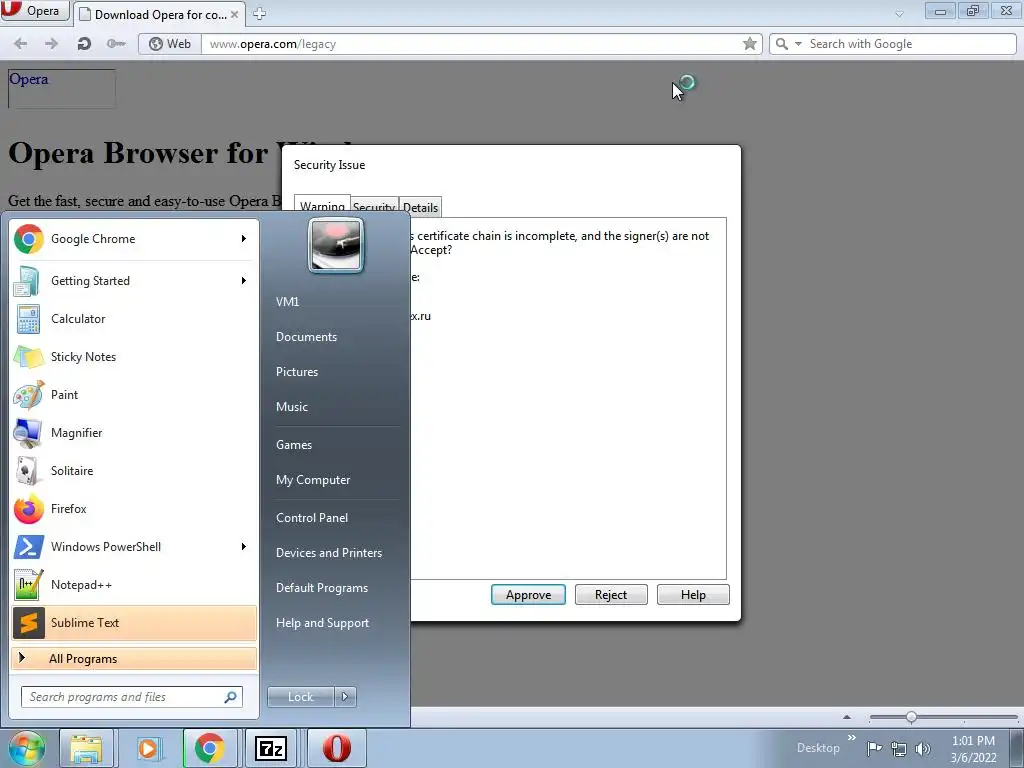Viewport: 1024px width, 768px height.
Task: Switch to the Security tab
Action: [x=374, y=207]
